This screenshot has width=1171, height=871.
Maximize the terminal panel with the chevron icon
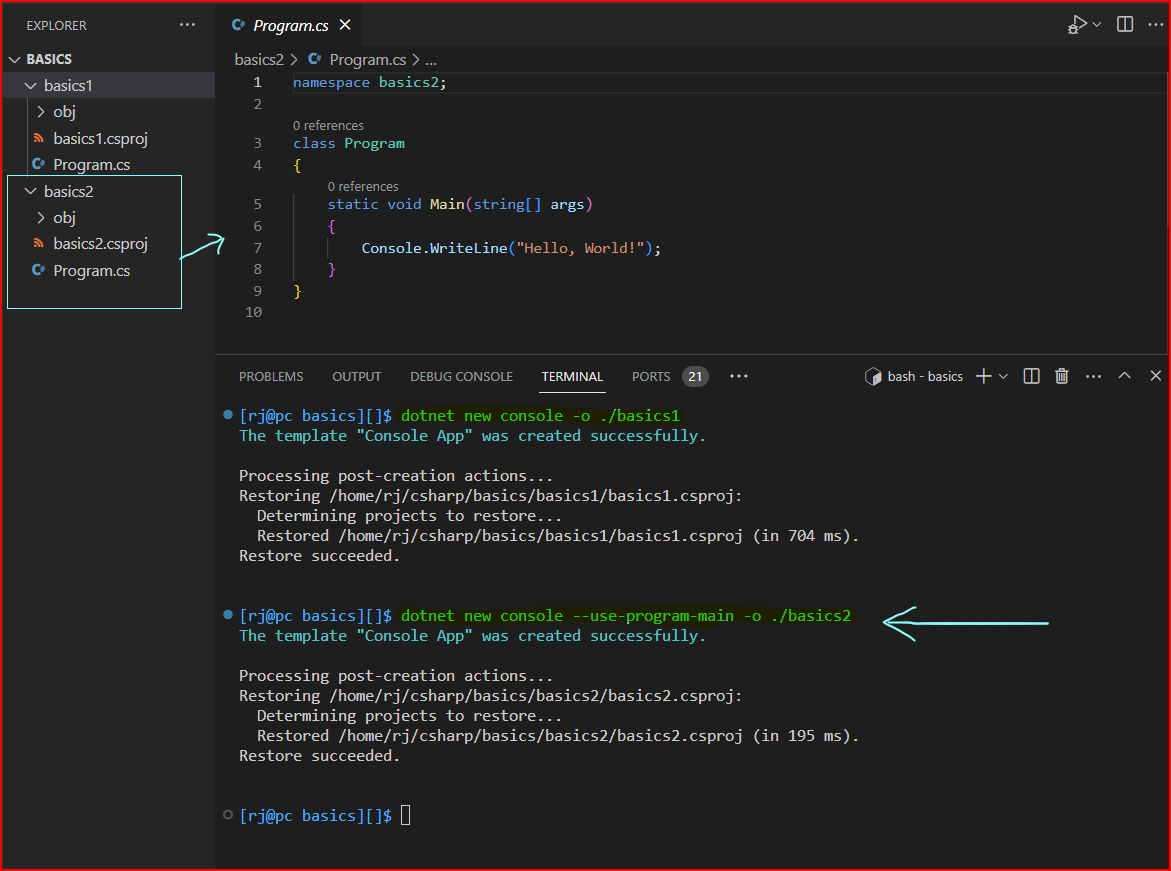coord(1124,376)
